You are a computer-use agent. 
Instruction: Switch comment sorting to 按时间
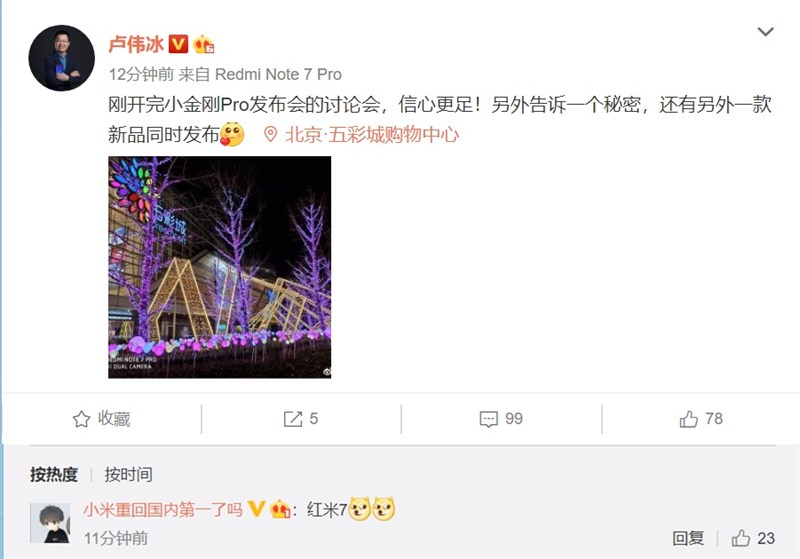point(129,474)
